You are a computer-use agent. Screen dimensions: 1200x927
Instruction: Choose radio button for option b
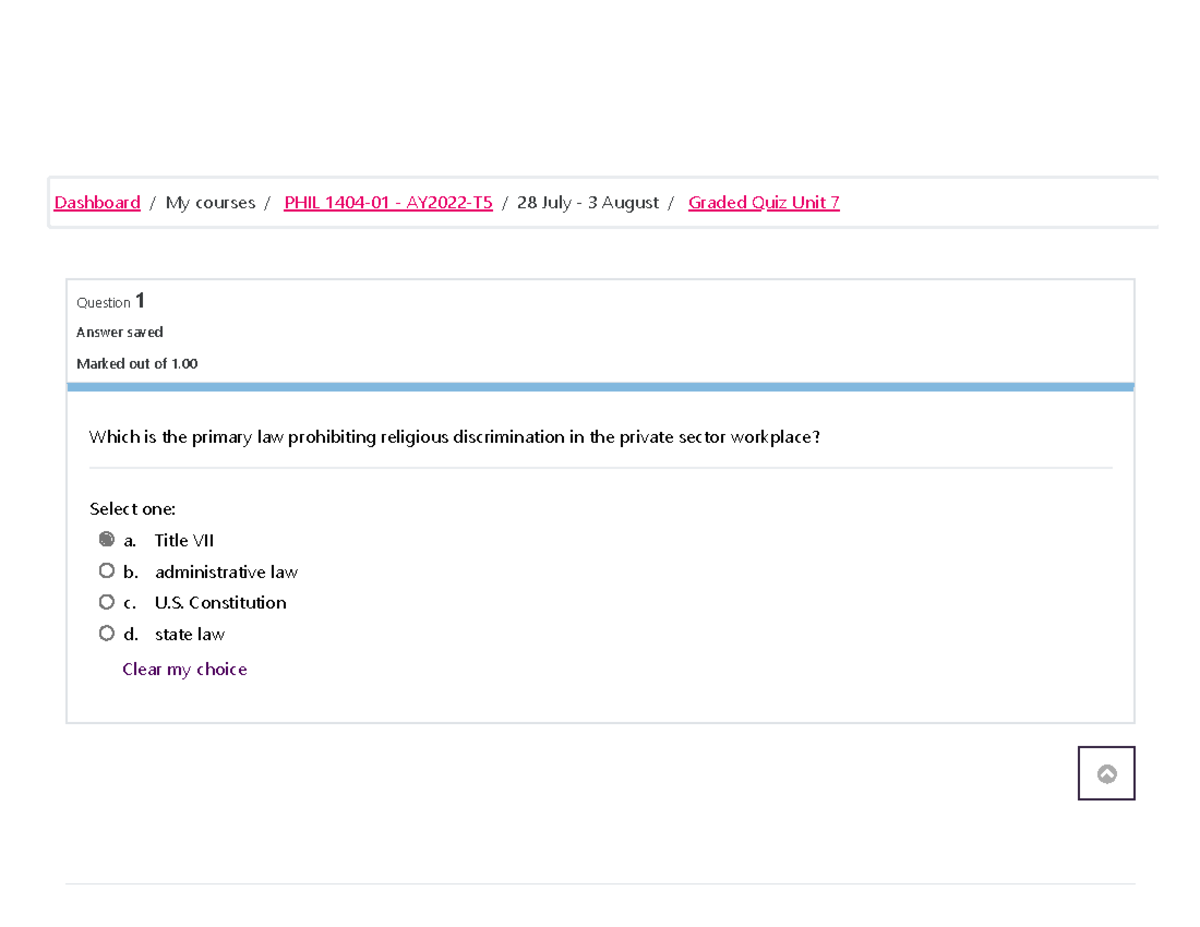coord(107,571)
